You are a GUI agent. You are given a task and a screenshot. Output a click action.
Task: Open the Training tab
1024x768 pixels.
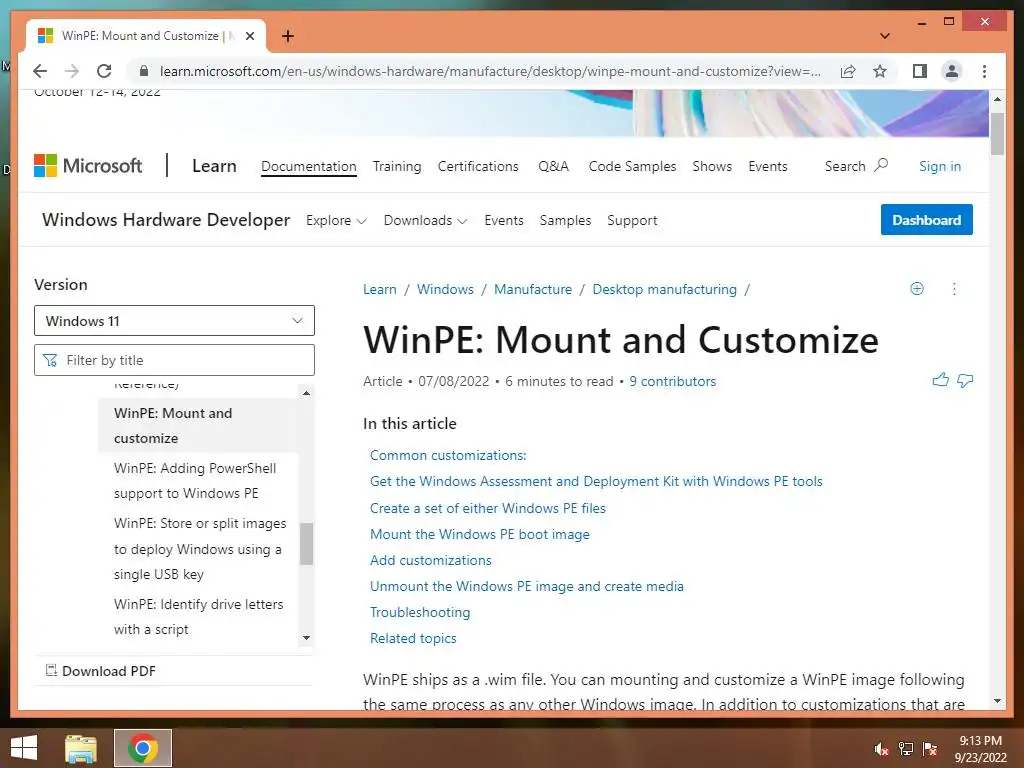[x=397, y=167]
